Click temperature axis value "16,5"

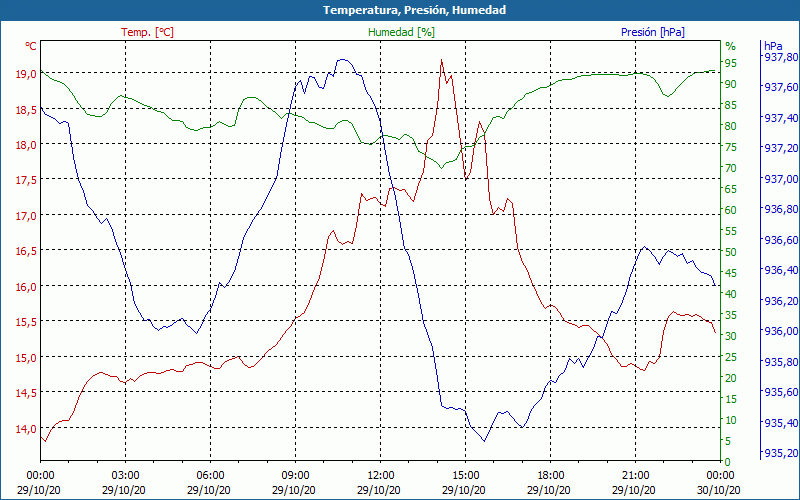[x=26, y=251]
